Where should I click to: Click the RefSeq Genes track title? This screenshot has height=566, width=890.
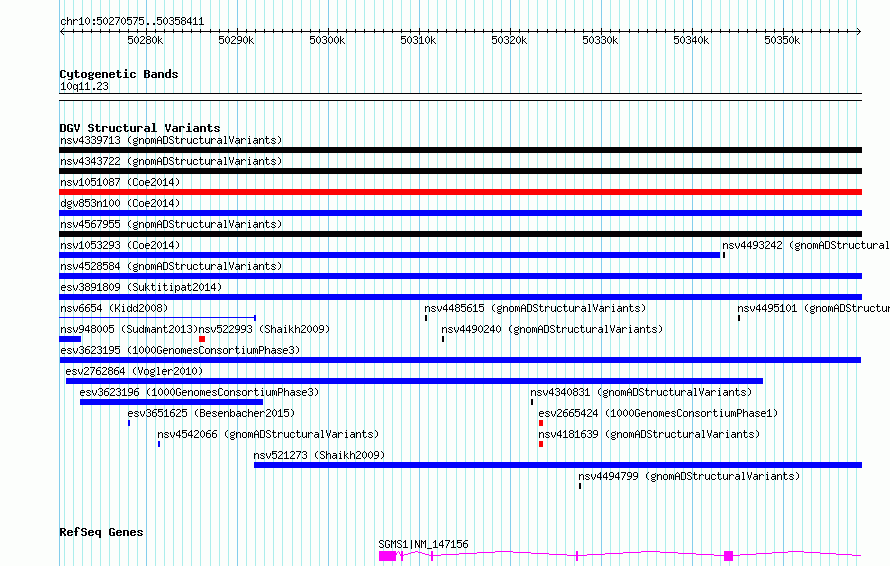coord(101,533)
